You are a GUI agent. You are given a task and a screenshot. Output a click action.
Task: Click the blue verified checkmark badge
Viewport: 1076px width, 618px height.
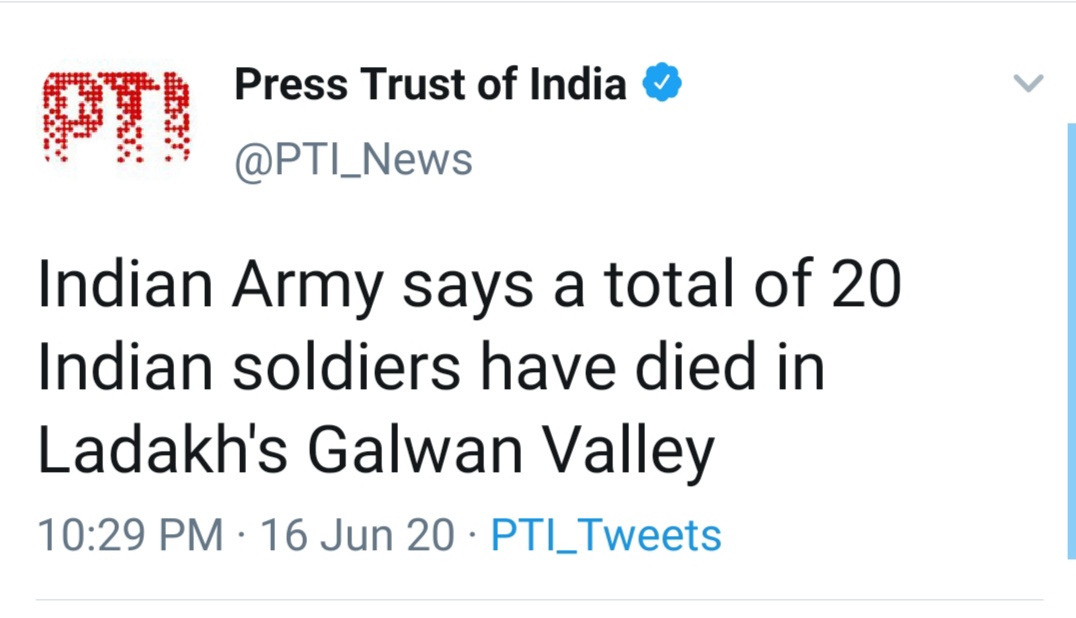(x=662, y=82)
